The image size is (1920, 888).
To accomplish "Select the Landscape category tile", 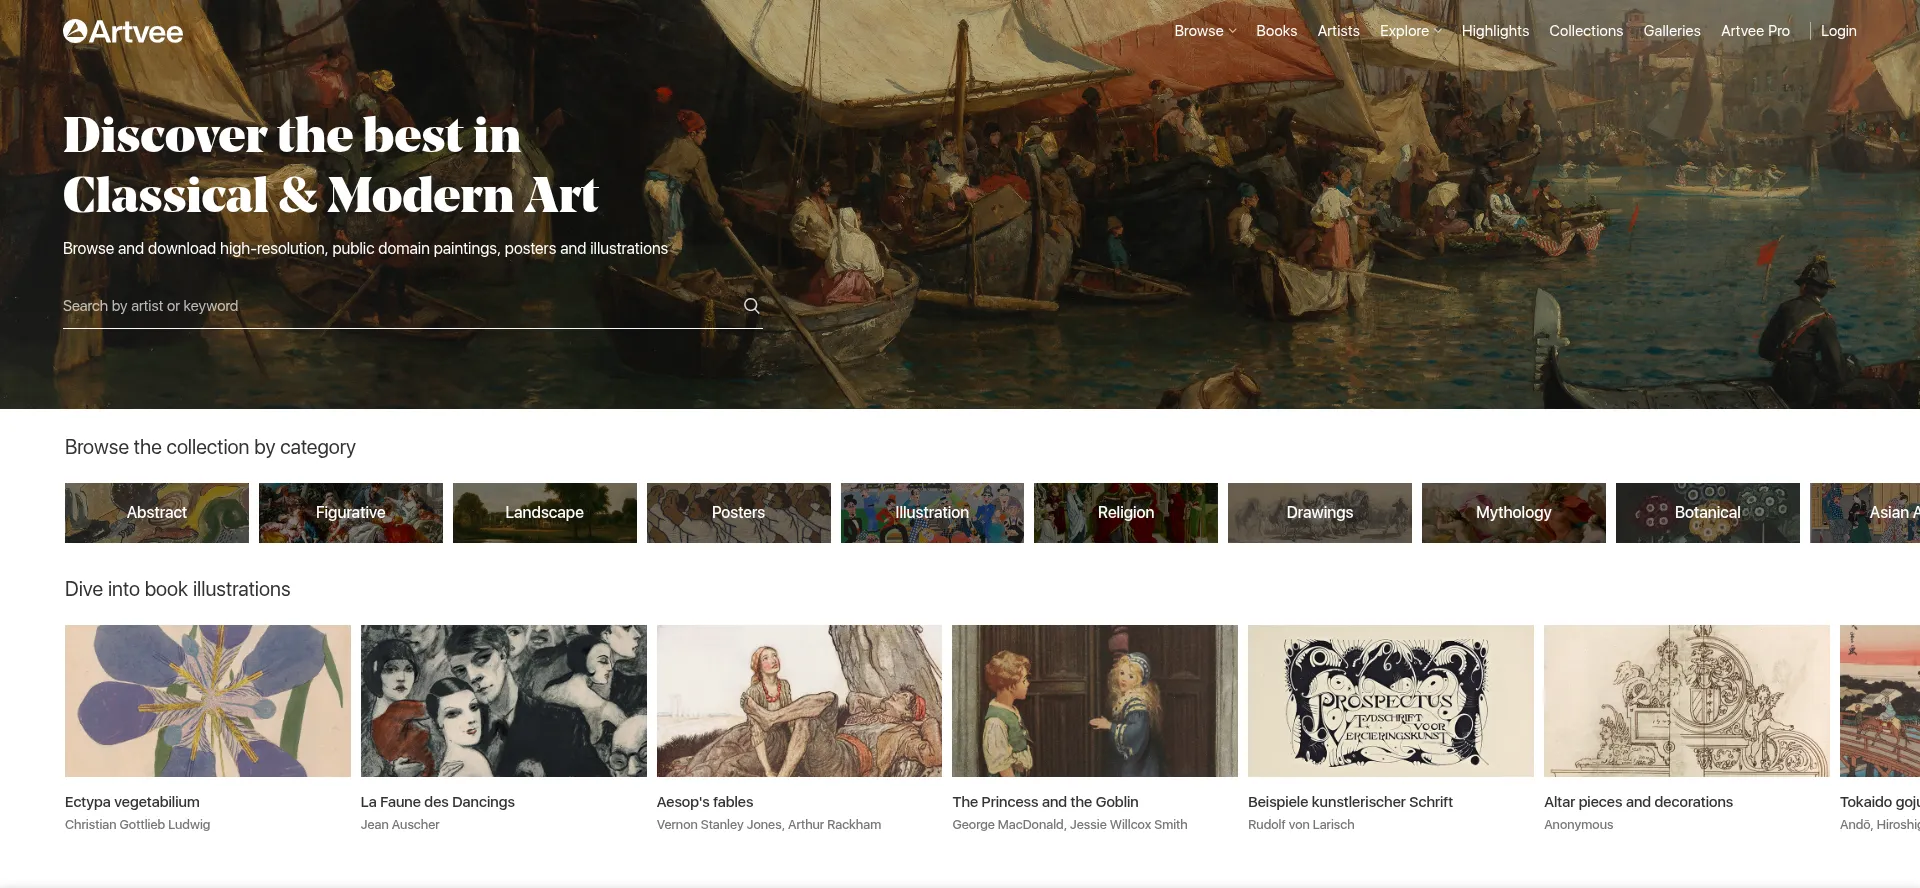I will (545, 513).
